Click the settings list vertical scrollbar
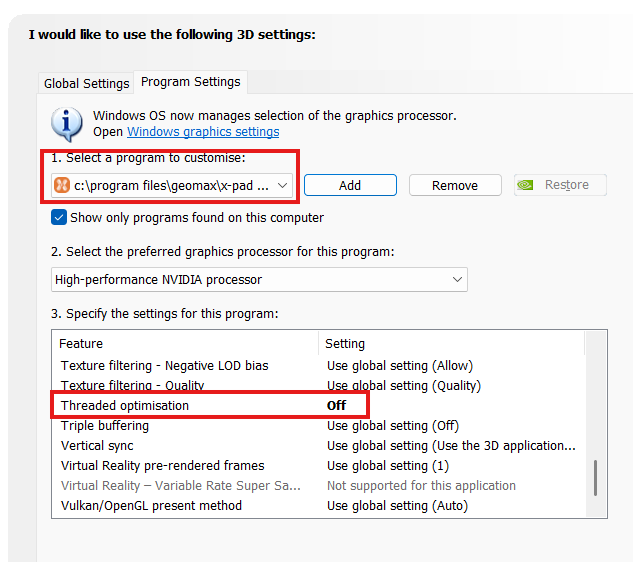The image size is (633, 562). click(595, 477)
